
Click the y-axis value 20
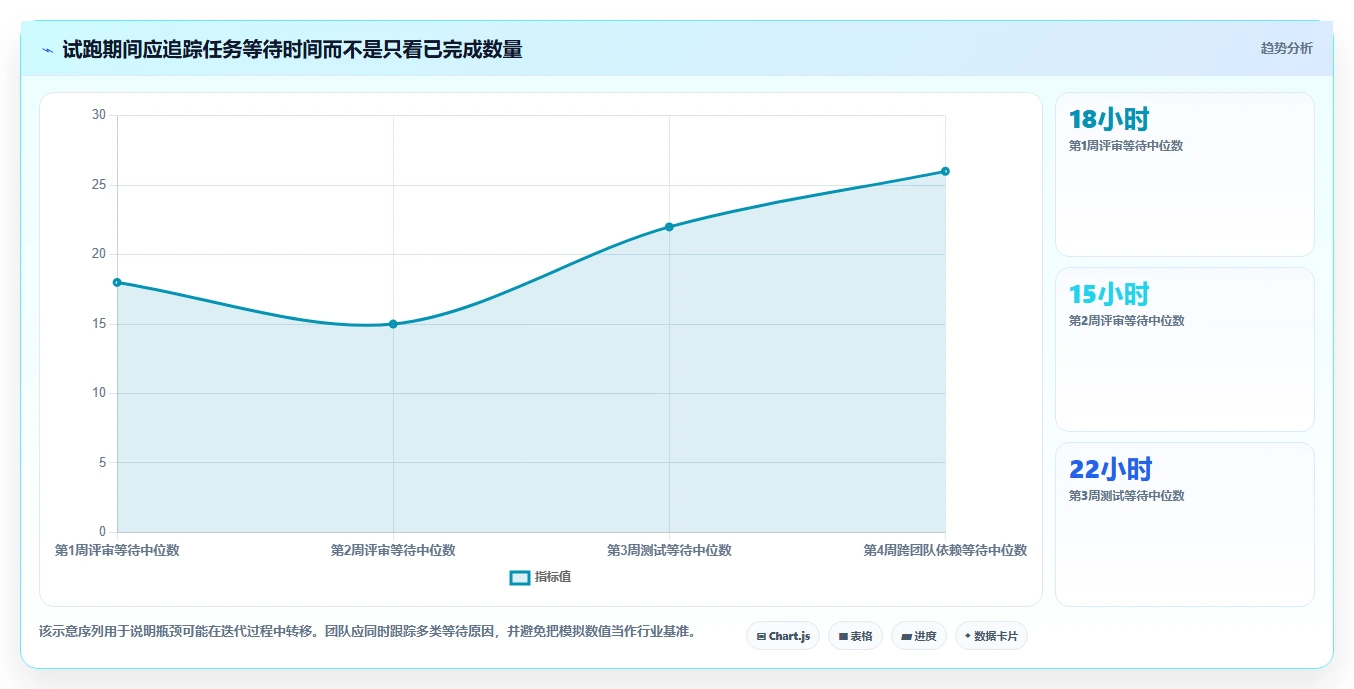point(98,254)
